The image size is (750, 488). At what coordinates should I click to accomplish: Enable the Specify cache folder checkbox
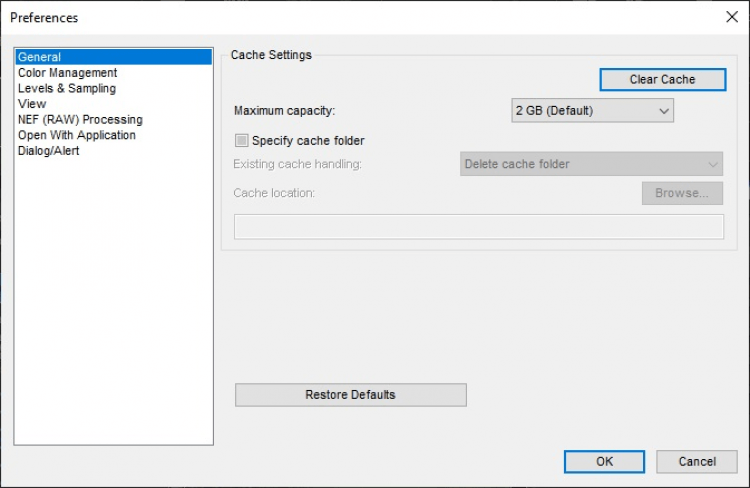coord(241,141)
